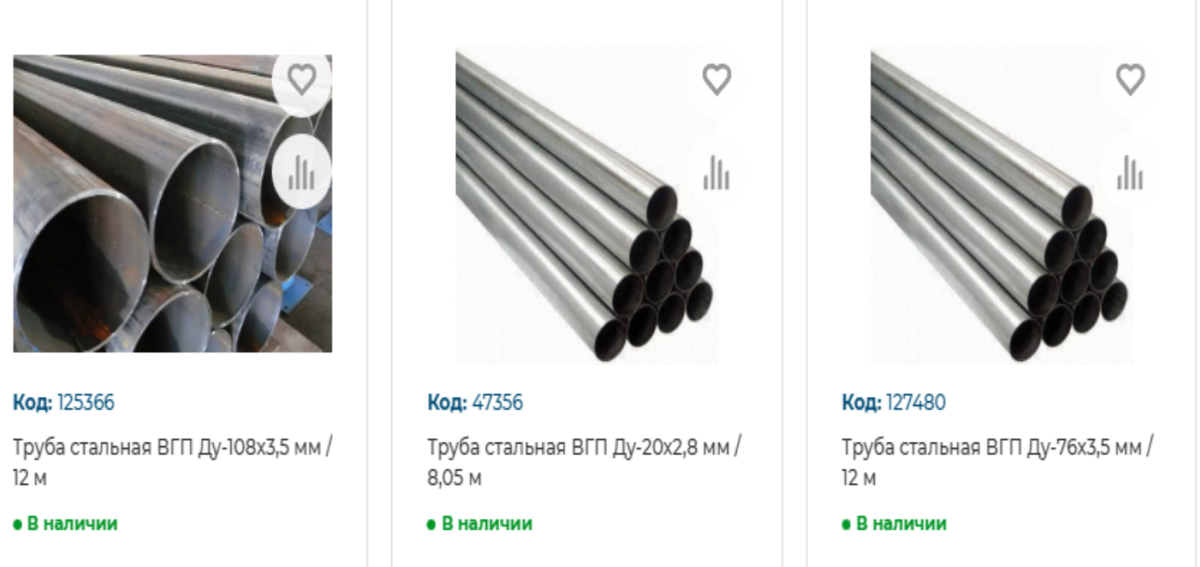Open the Труба стальная ВГП Ду-76x3,5 мм link
This screenshot has width=1200, height=567.
click(x=998, y=462)
